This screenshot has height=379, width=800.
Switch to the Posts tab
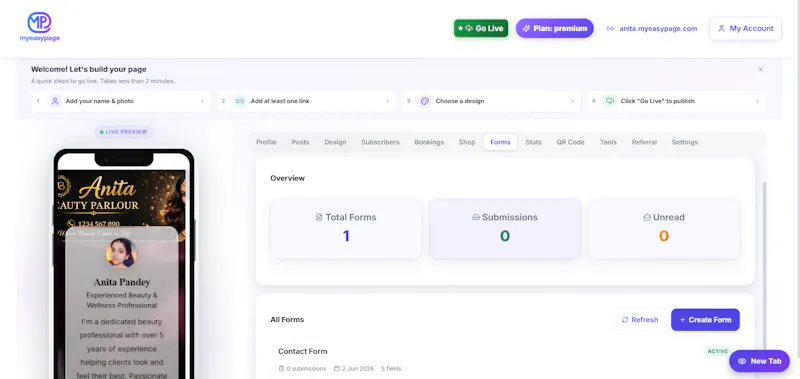click(301, 142)
